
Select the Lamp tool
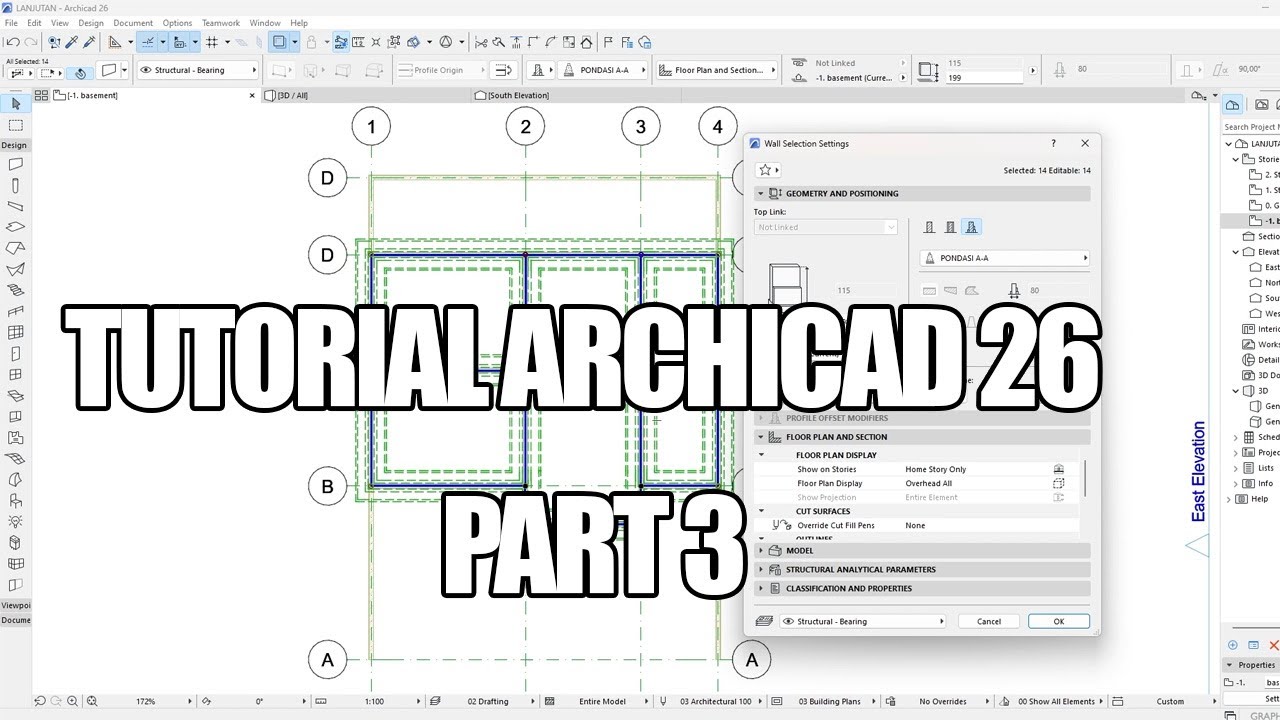(x=15, y=521)
